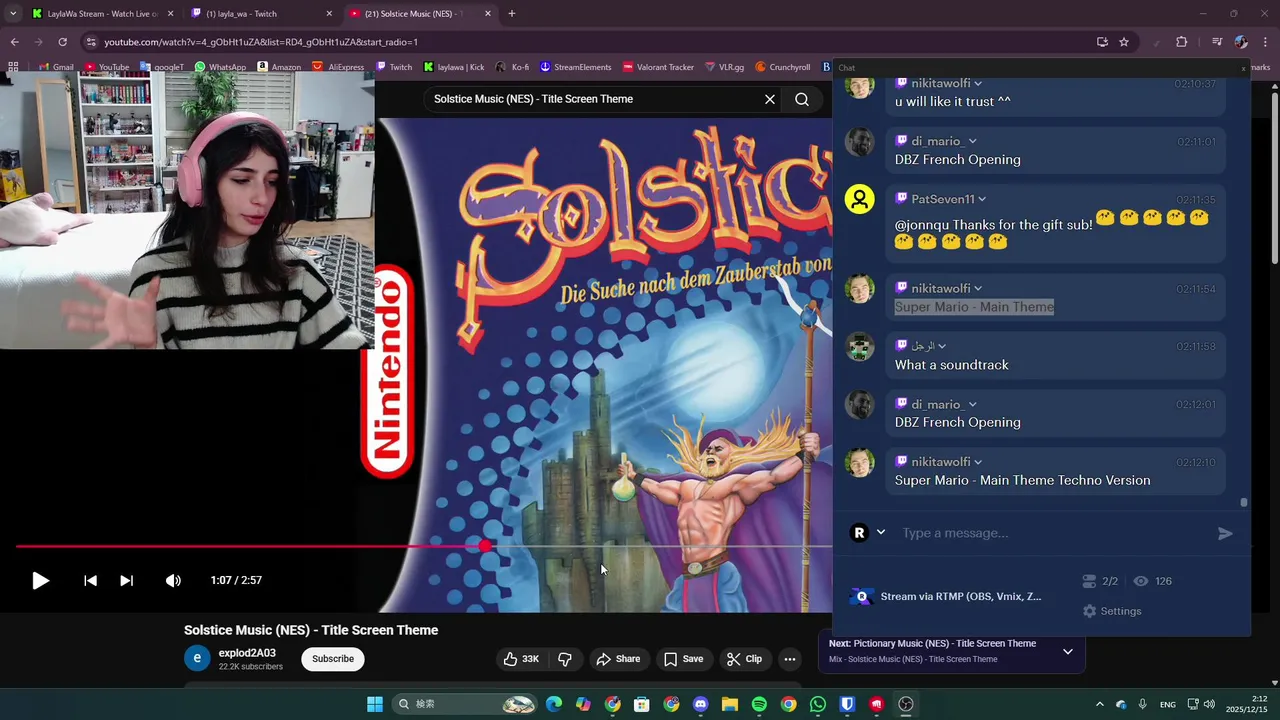Image resolution: width=1280 pixels, height=720 pixels.
Task: Skip back to the previous video
Action: (90, 580)
